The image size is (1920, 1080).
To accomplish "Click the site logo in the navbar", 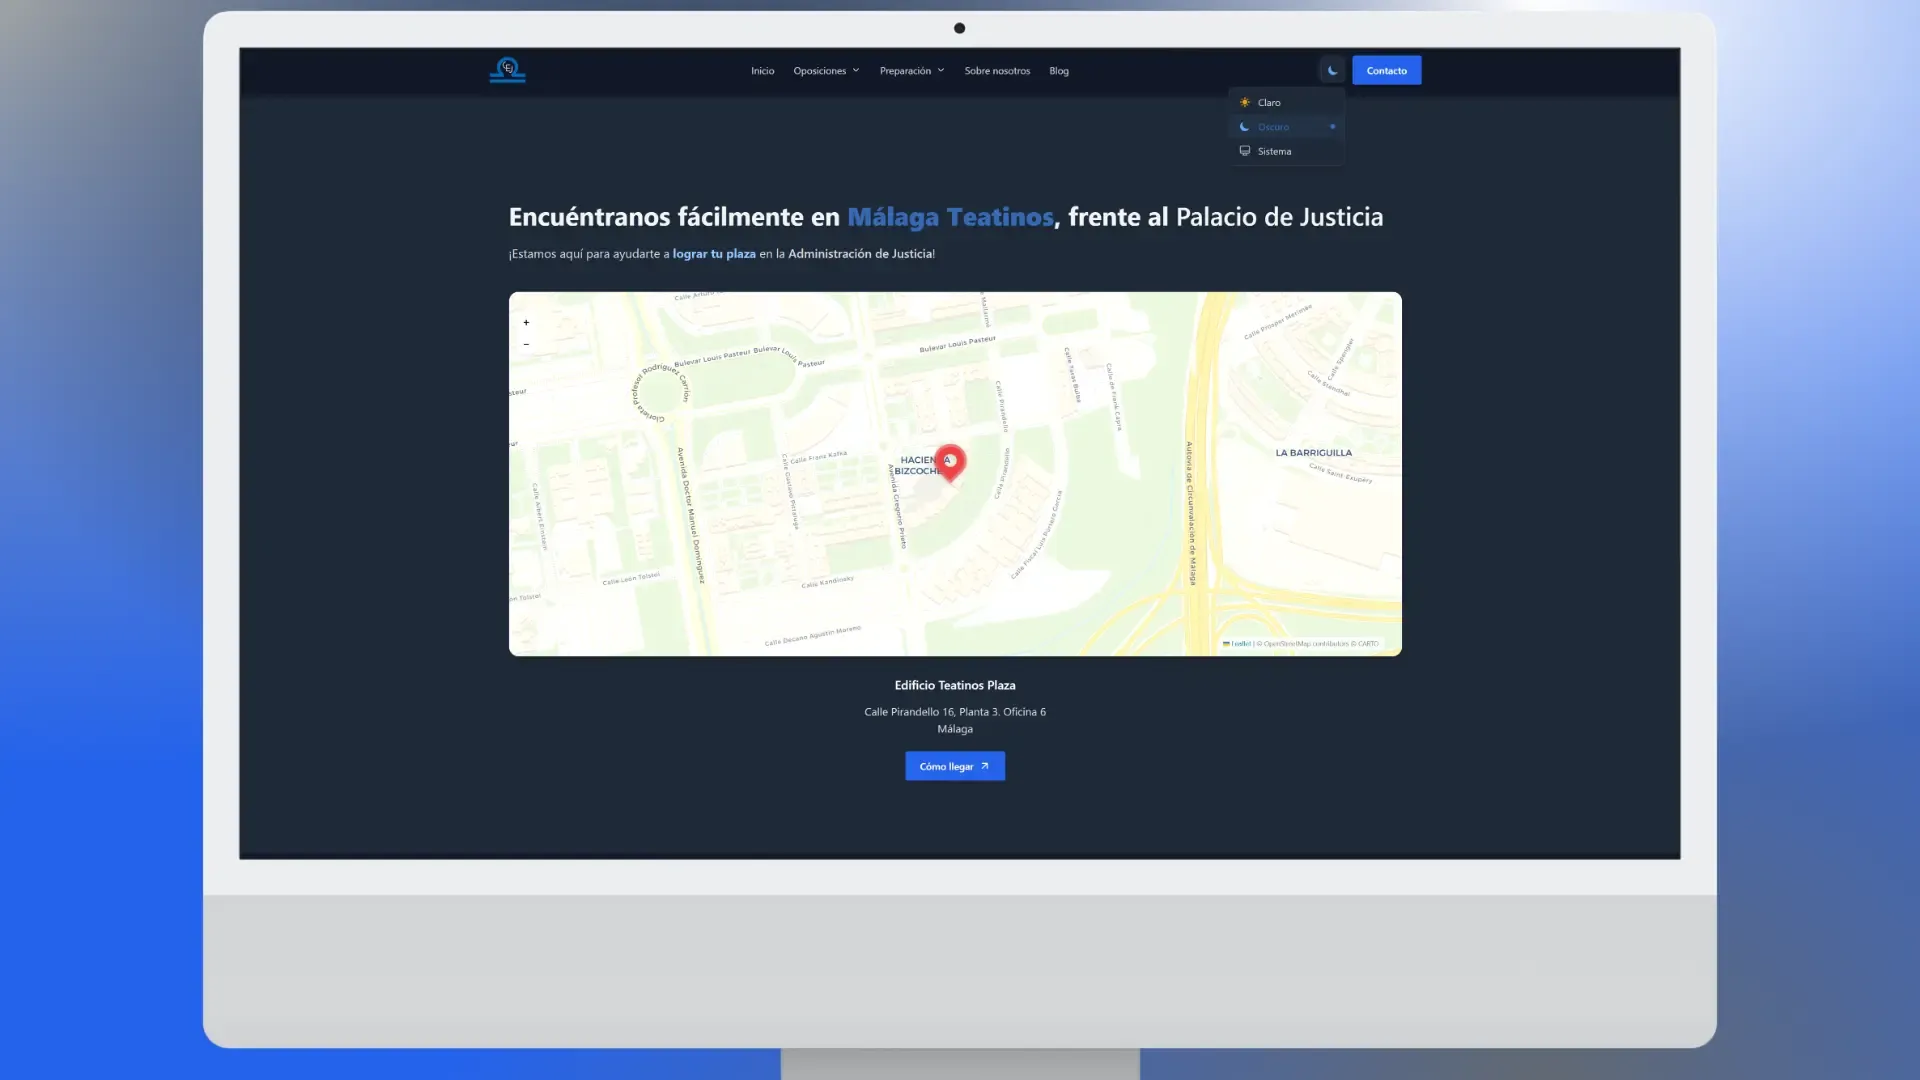I will coord(507,69).
